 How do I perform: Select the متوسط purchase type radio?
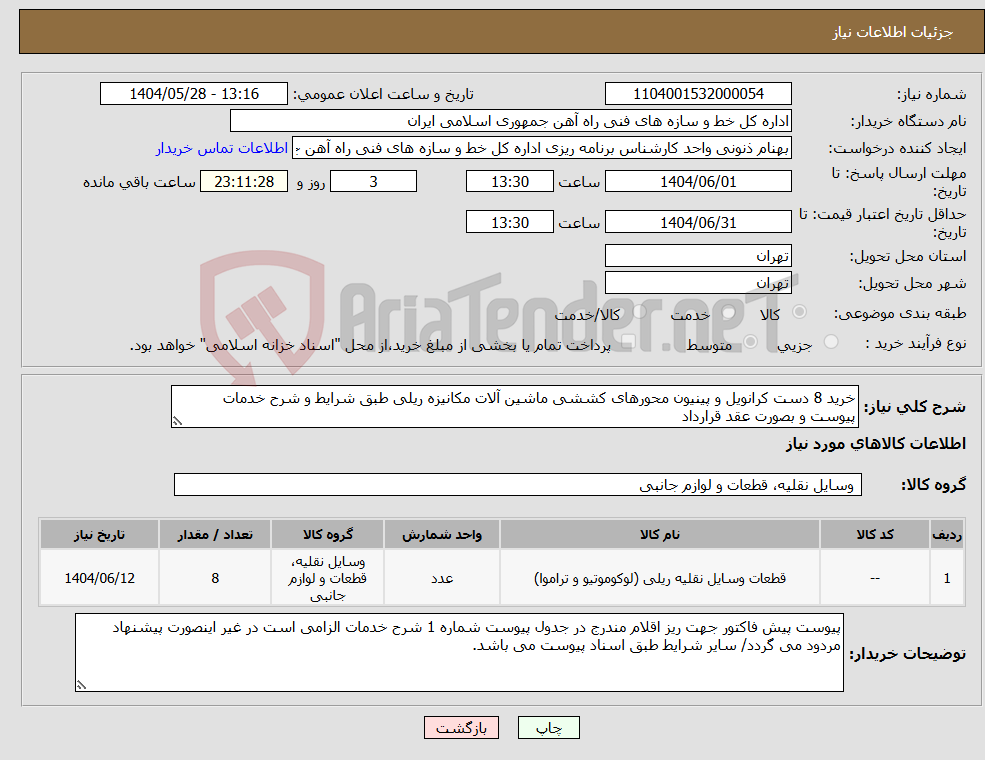click(751, 342)
